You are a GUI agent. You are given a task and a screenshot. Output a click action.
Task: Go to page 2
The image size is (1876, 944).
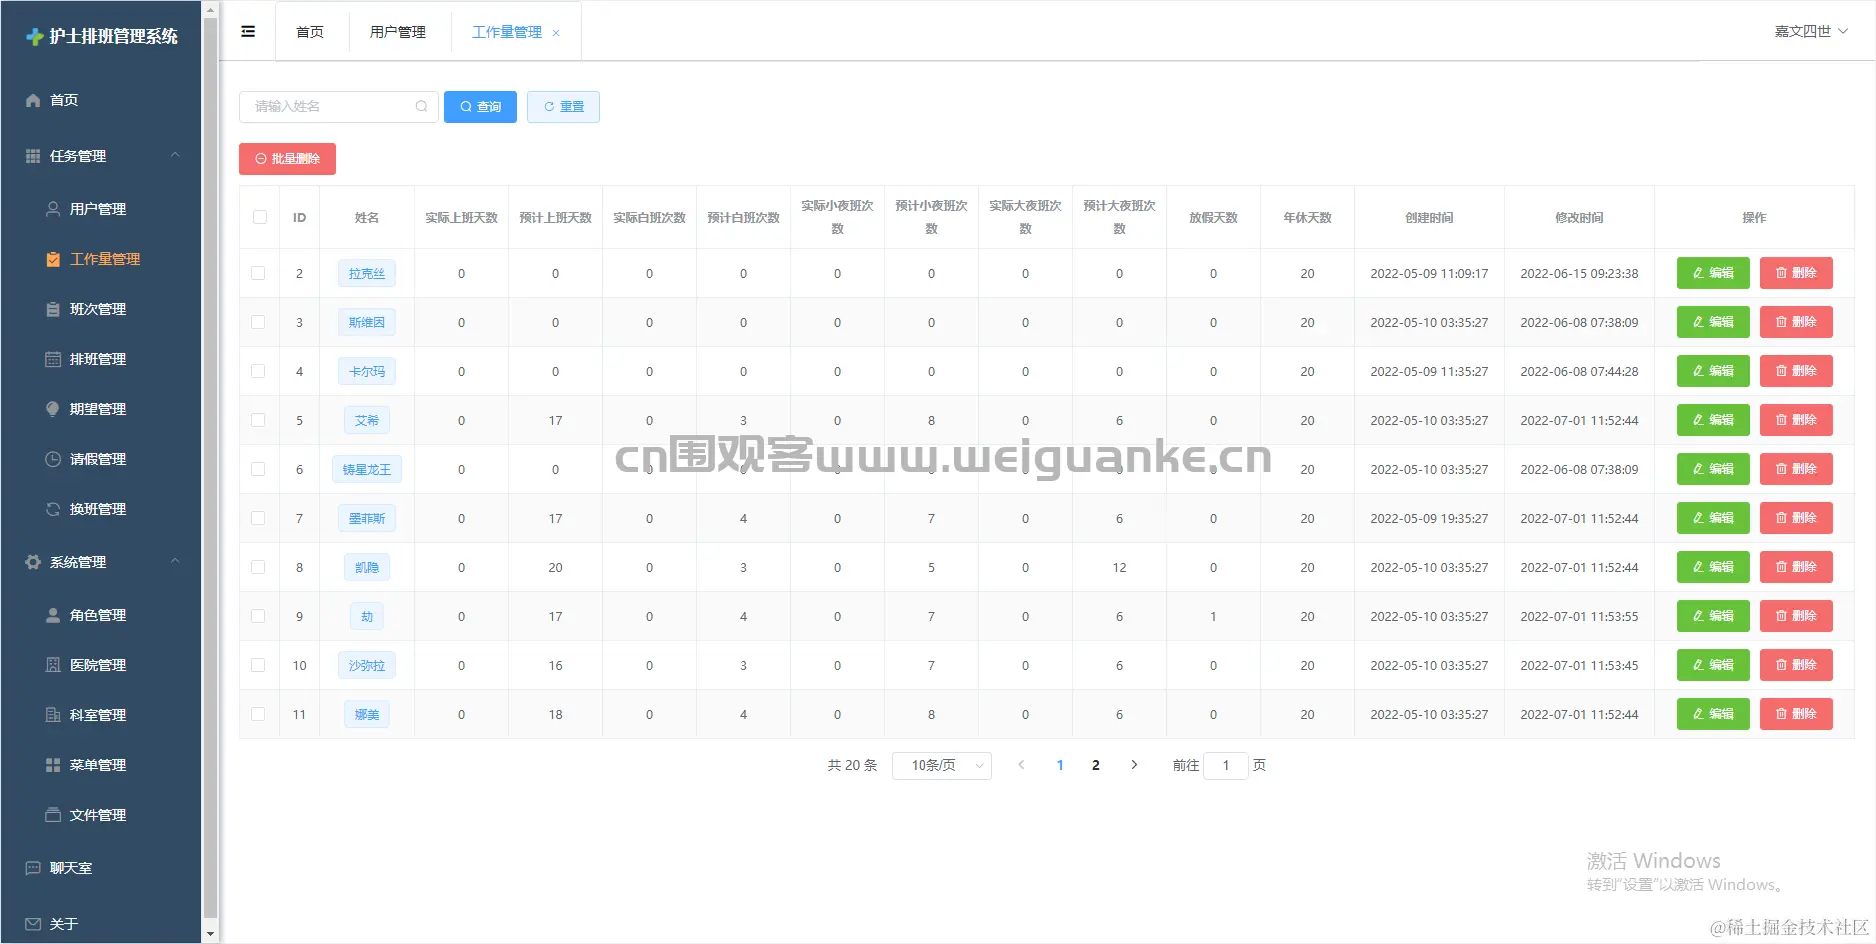point(1096,765)
